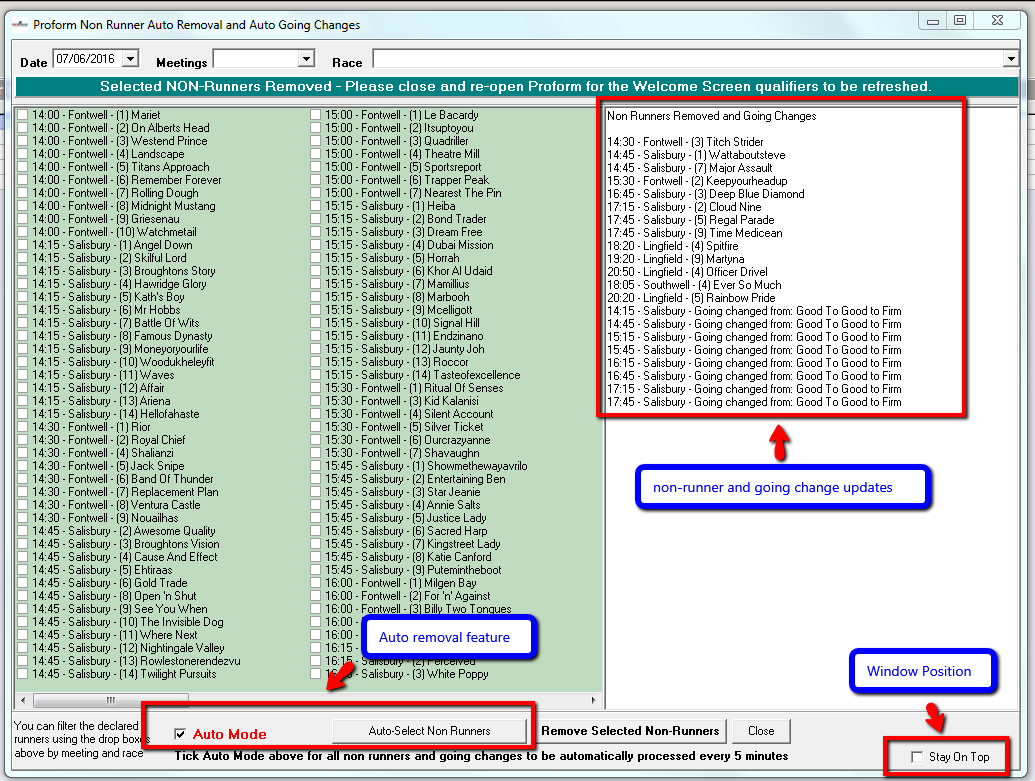Image resolution: width=1035 pixels, height=781 pixels.
Task: Click 14:45 Salisbury (10) The Invisible Dog entry
Action: point(128,622)
